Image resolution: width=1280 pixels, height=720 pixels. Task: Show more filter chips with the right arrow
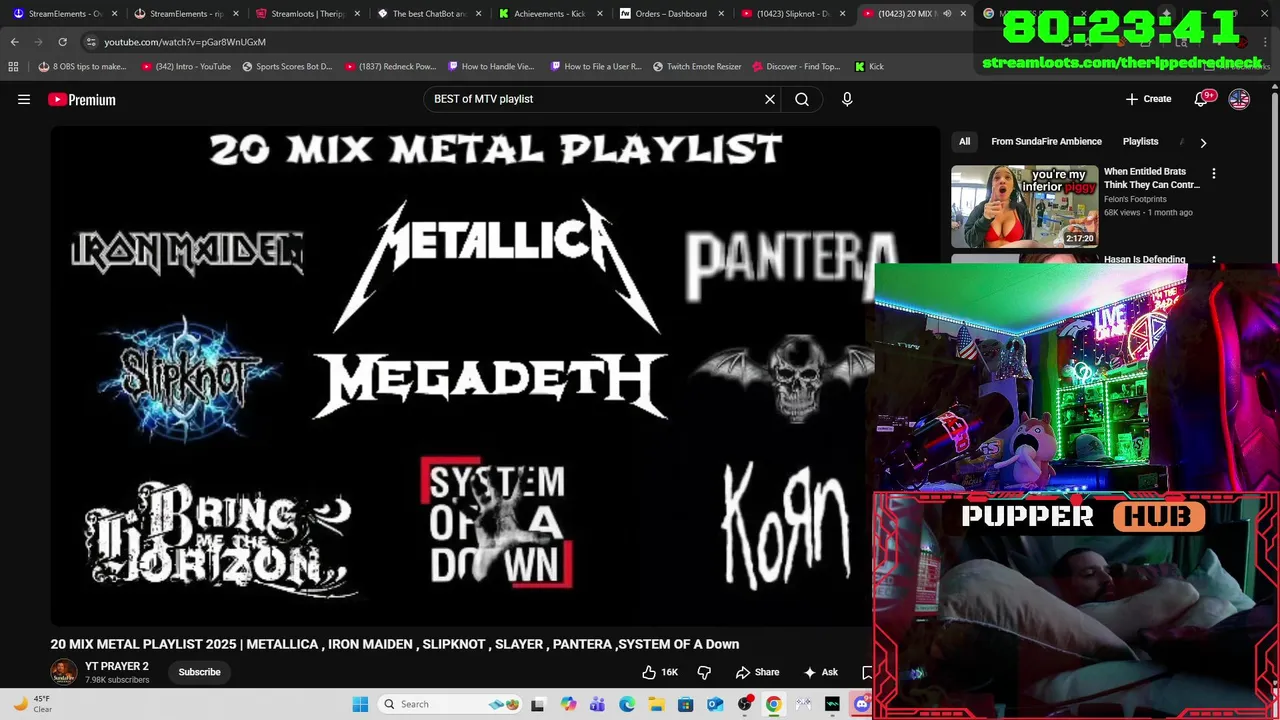coord(1203,142)
